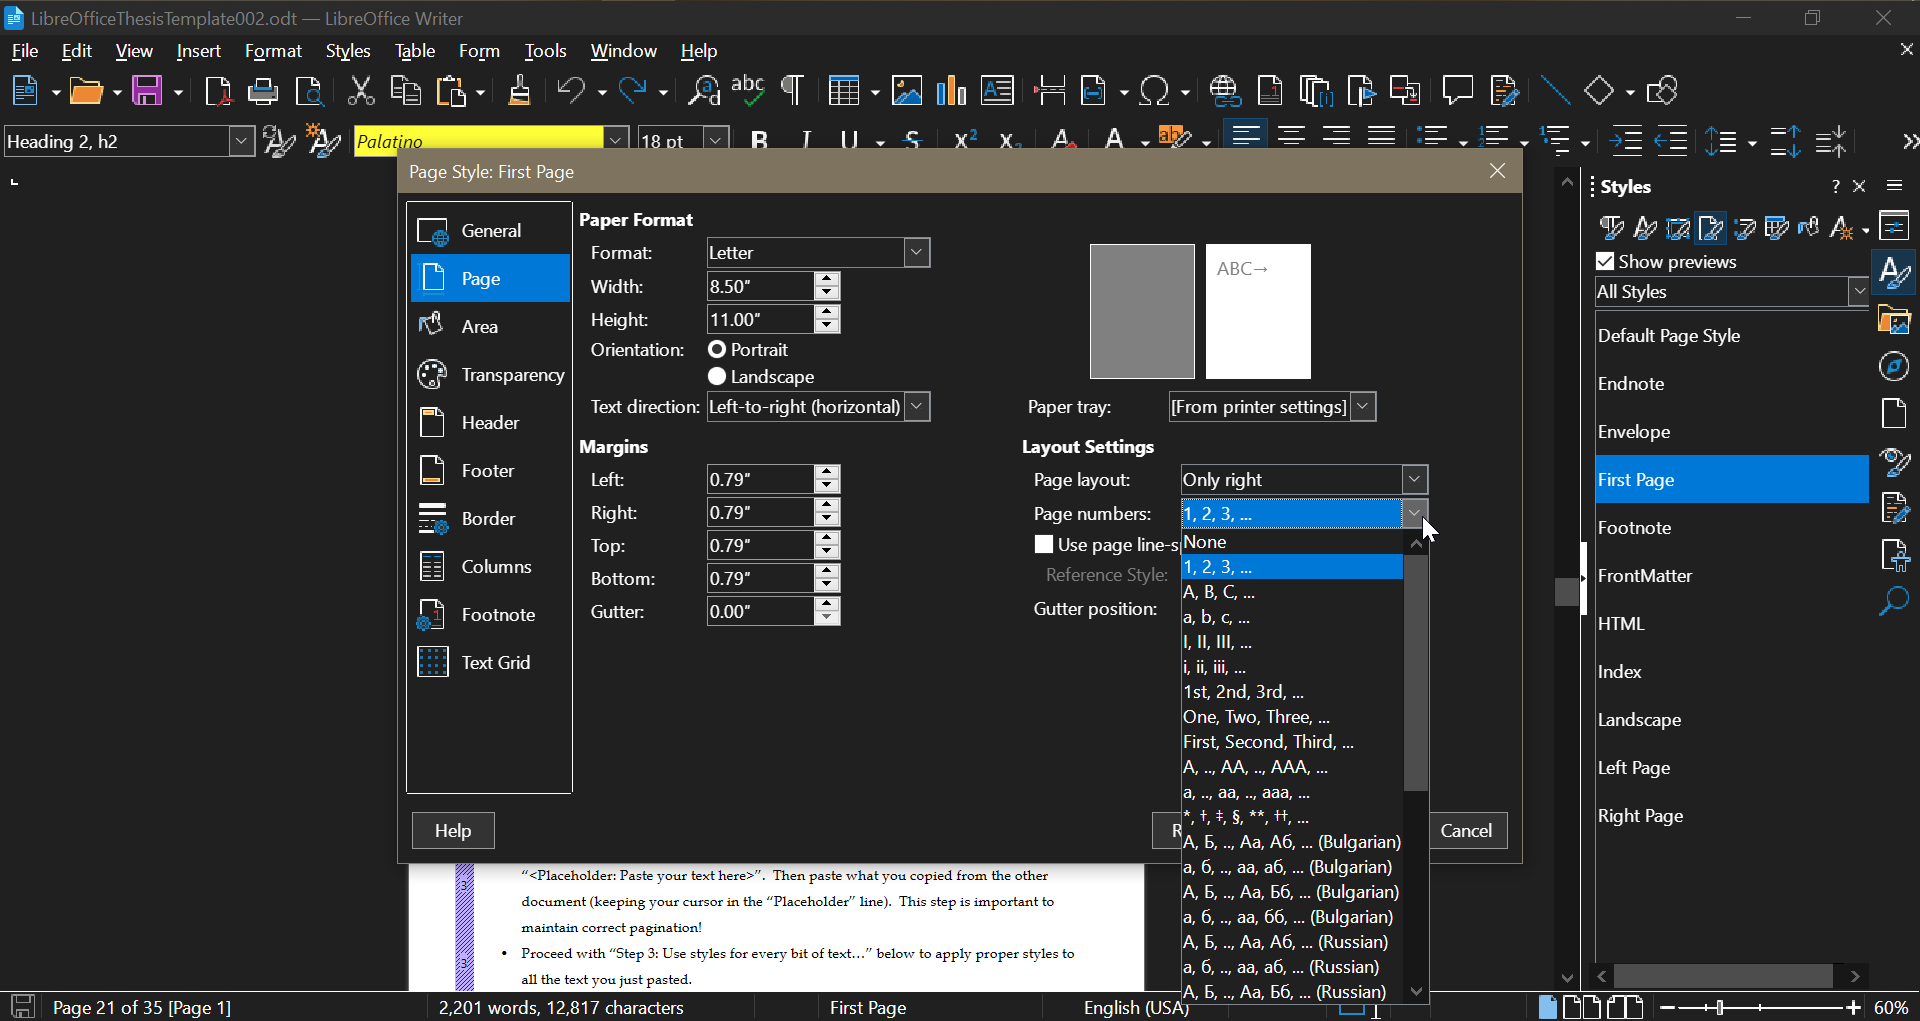Increase Left margin with up stepper
The width and height of the screenshot is (1920, 1021).
pyautogui.click(x=826, y=472)
